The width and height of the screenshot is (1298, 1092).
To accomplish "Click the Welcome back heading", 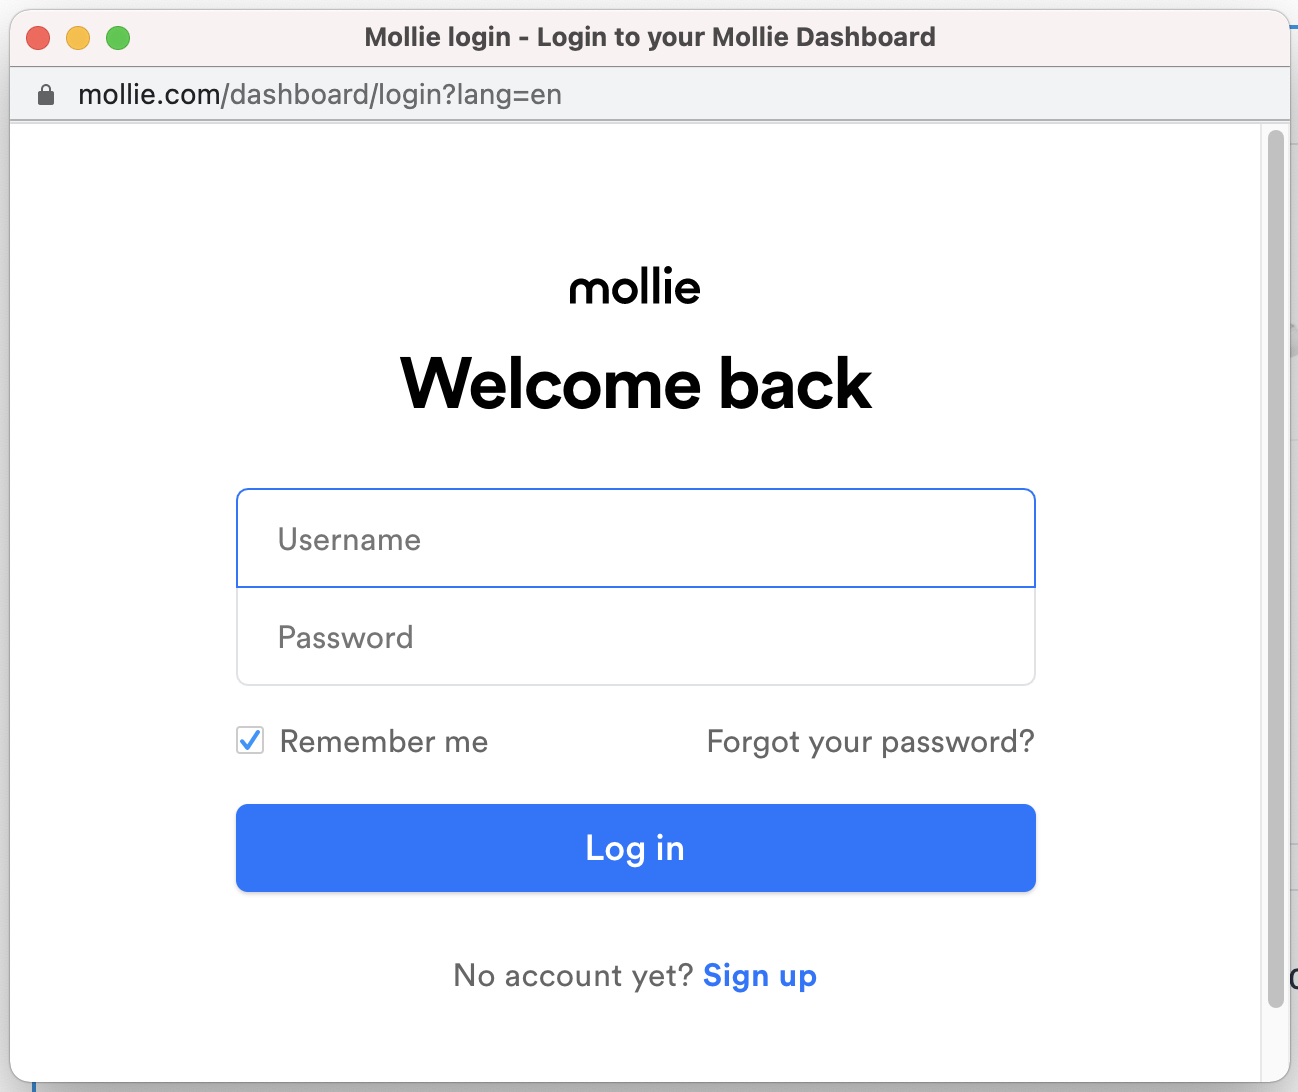I will [x=635, y=383].
